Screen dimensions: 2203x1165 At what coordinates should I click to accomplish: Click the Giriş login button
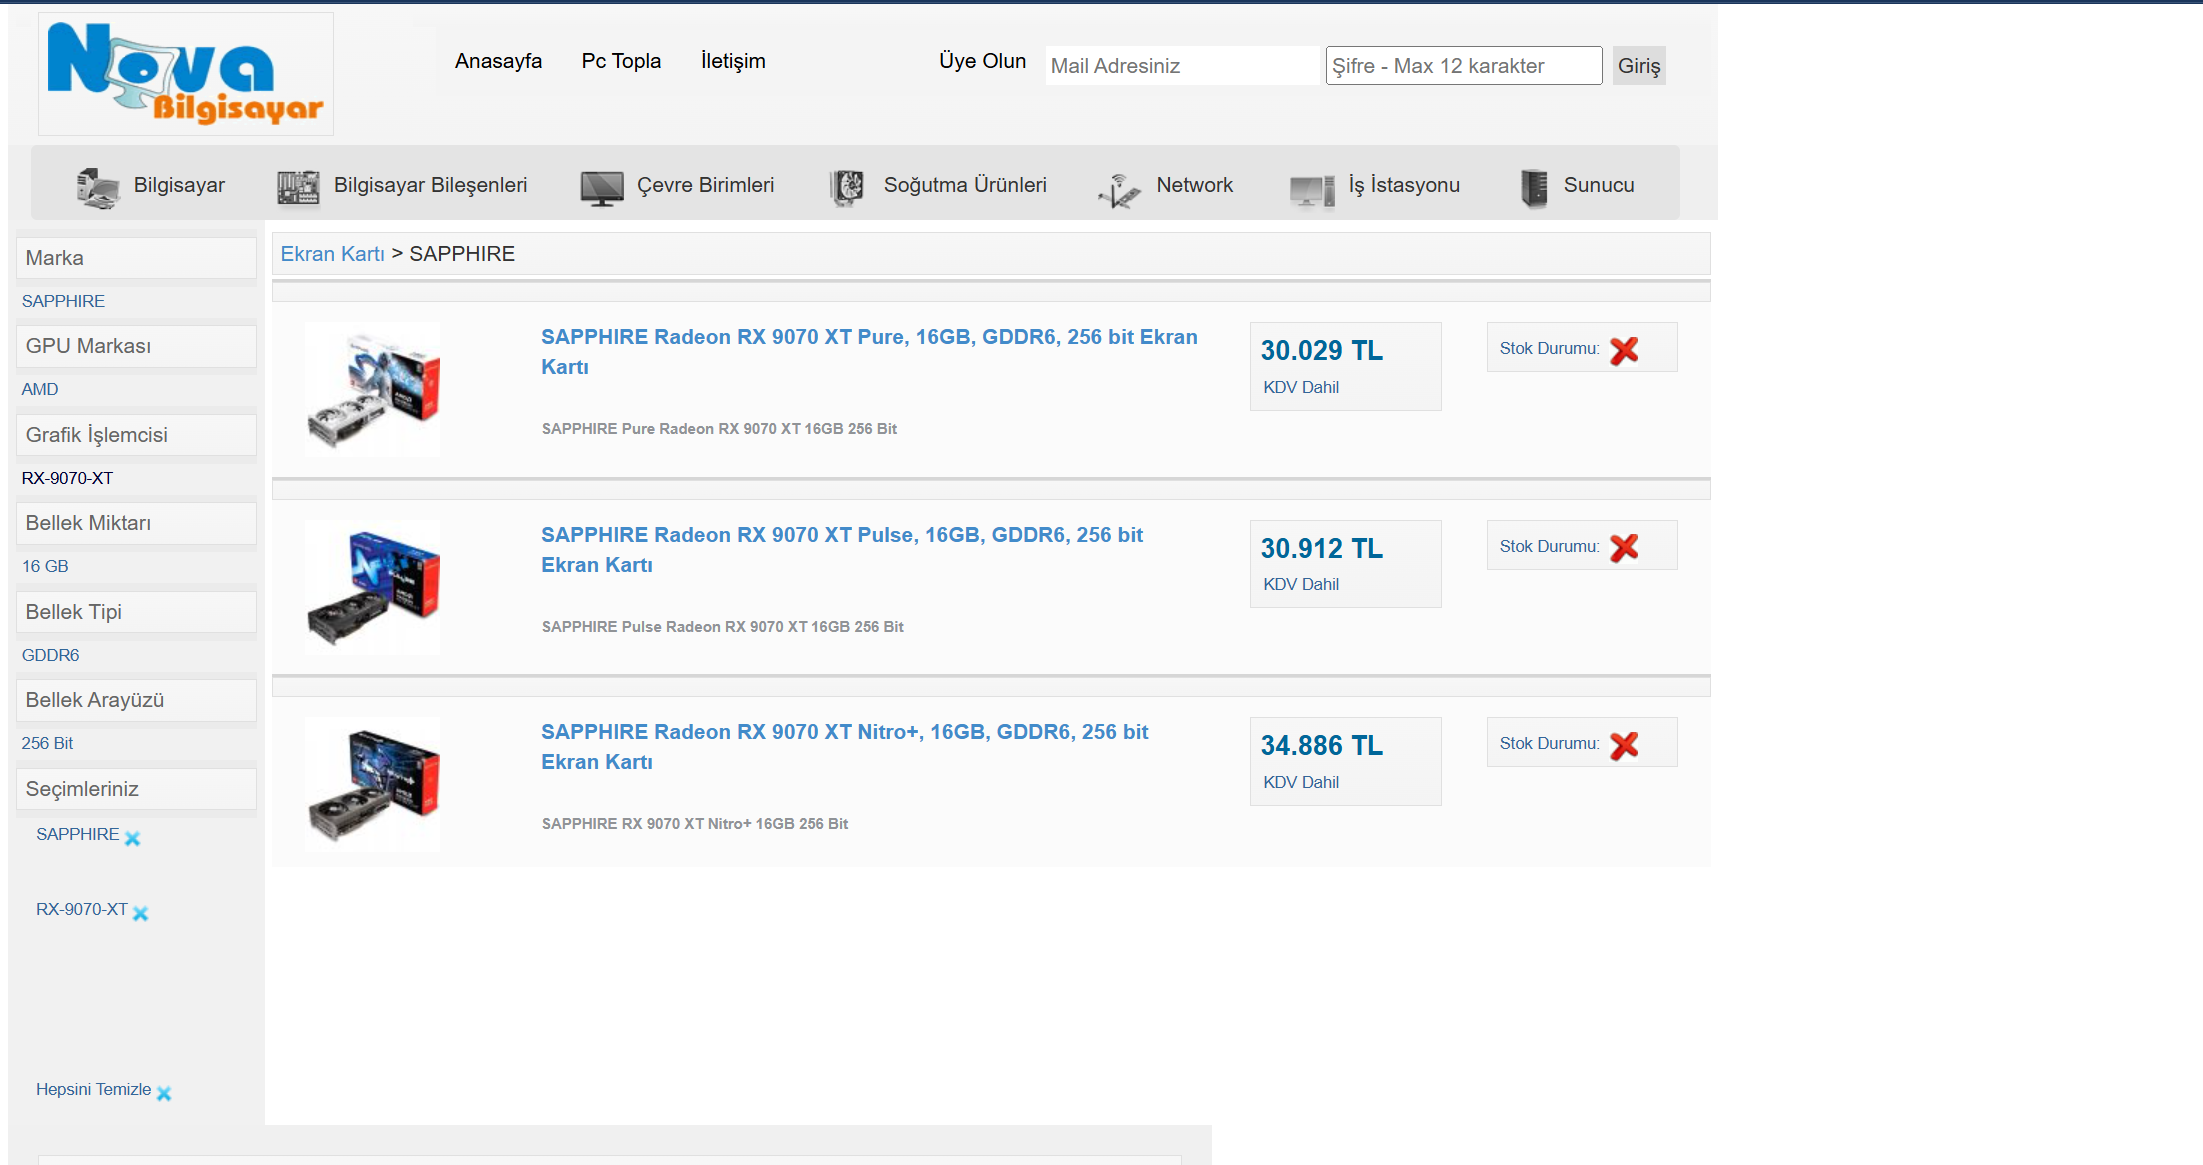pyautogui.click(x=1639, y=66)
